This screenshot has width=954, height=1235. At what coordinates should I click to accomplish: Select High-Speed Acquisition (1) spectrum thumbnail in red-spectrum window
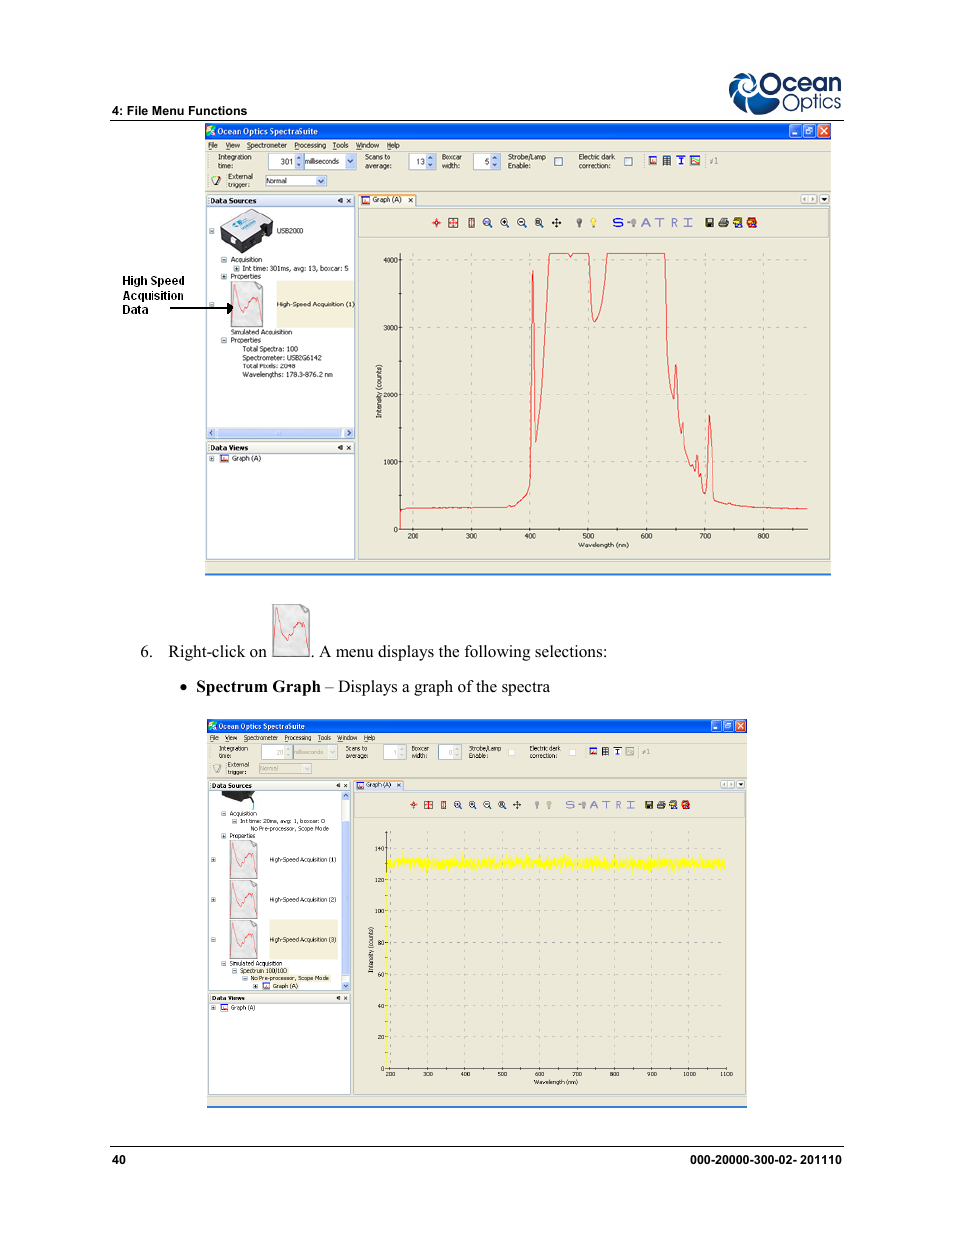point(247,304)
